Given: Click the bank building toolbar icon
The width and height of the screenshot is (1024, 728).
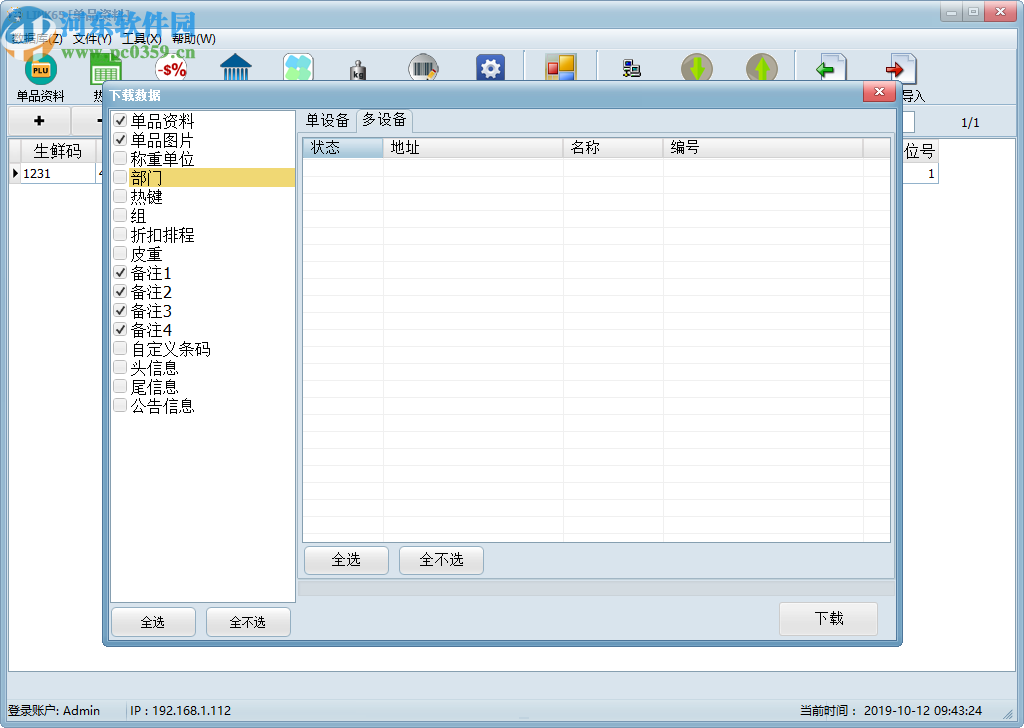Looking at the screenshot, I should click(235, 70).
